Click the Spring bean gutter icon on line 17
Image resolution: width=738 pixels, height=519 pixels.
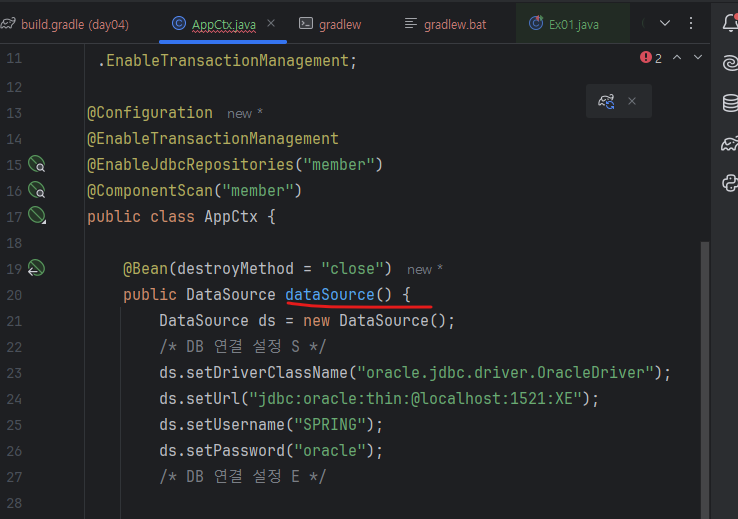tap(37, 216)
